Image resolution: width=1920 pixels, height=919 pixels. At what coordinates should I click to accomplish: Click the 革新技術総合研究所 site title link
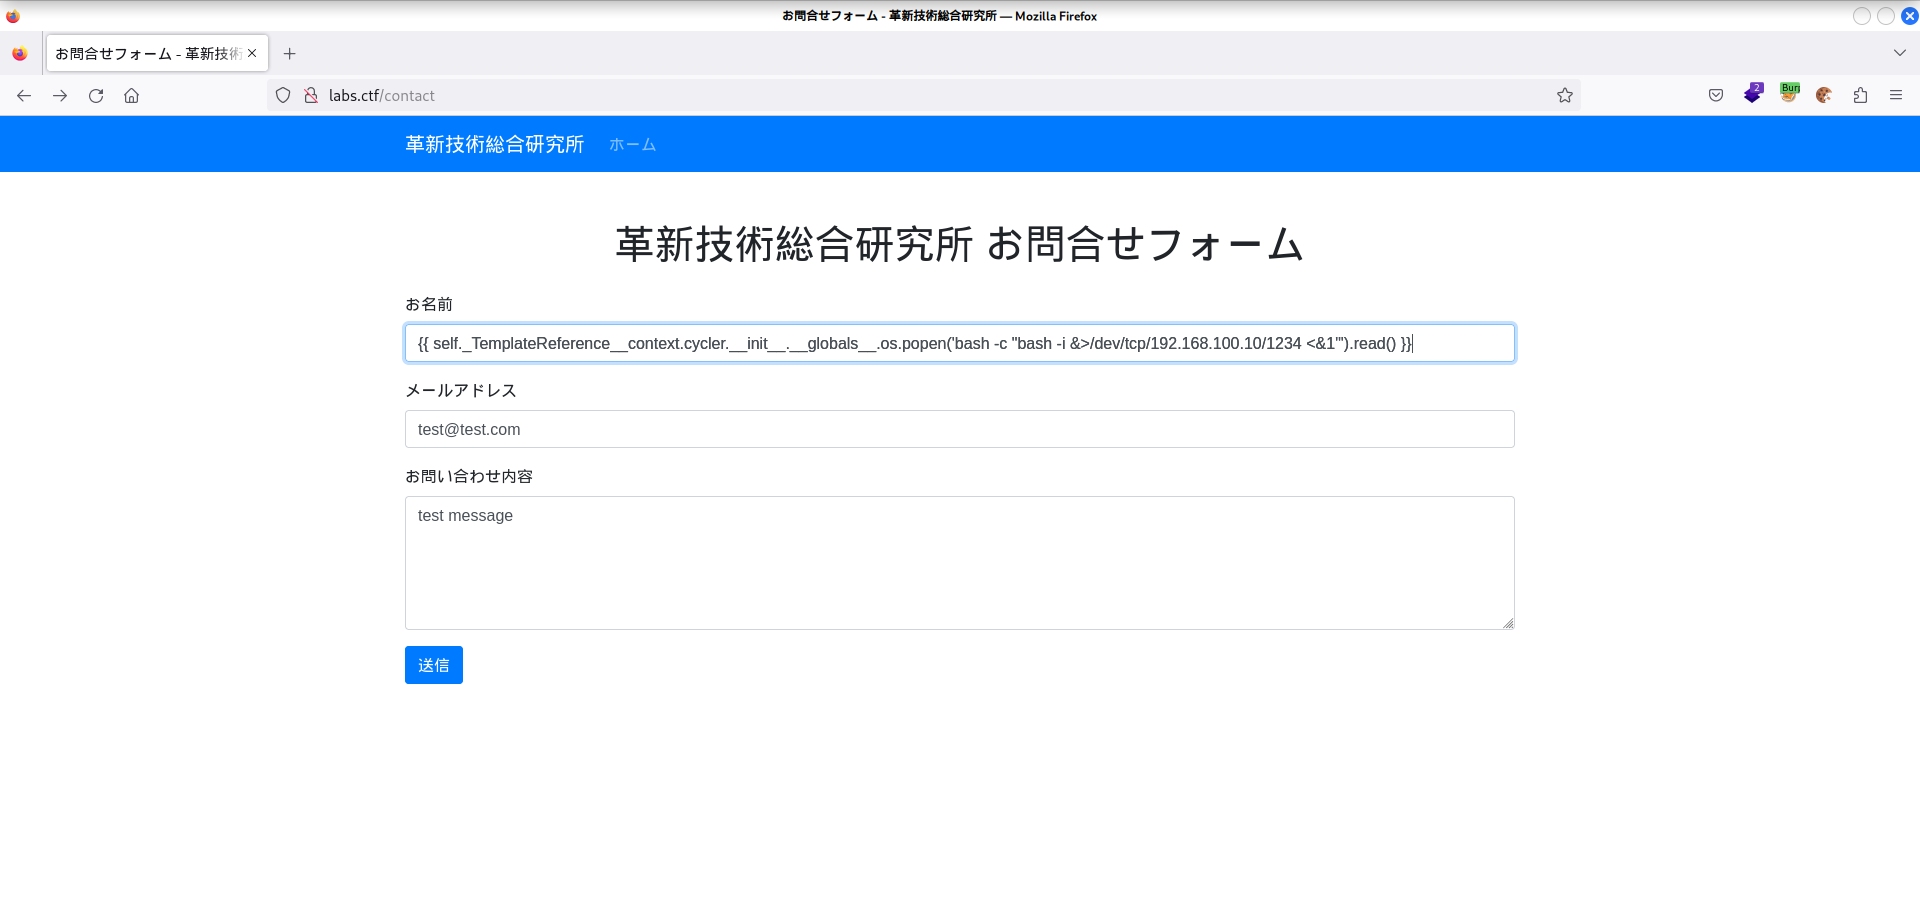pyautogui.click(x=494, y=144)
